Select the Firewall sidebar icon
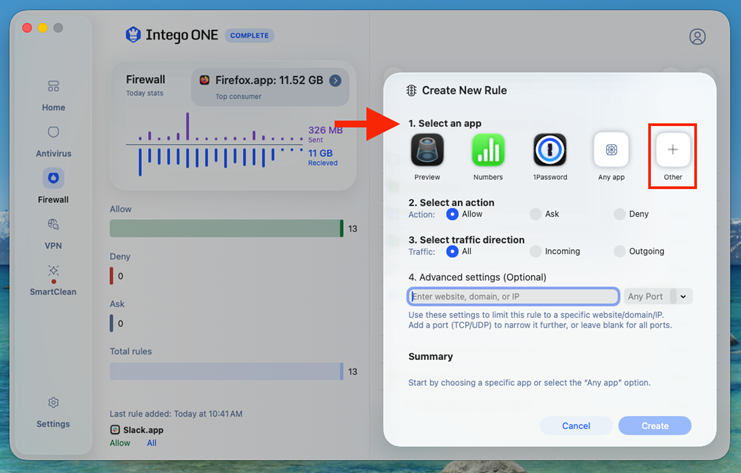Screen dimensions: 741x473 coord(53,178)
